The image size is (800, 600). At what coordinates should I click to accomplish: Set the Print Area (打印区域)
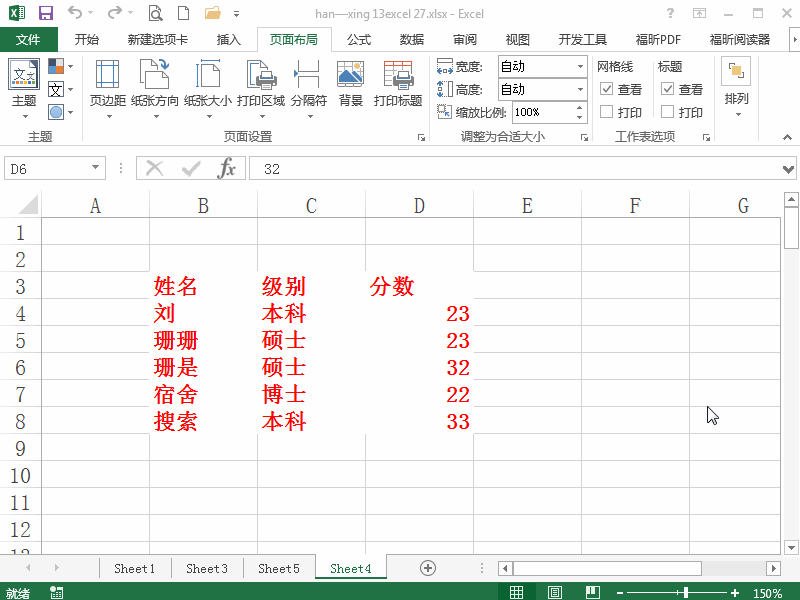260,88
